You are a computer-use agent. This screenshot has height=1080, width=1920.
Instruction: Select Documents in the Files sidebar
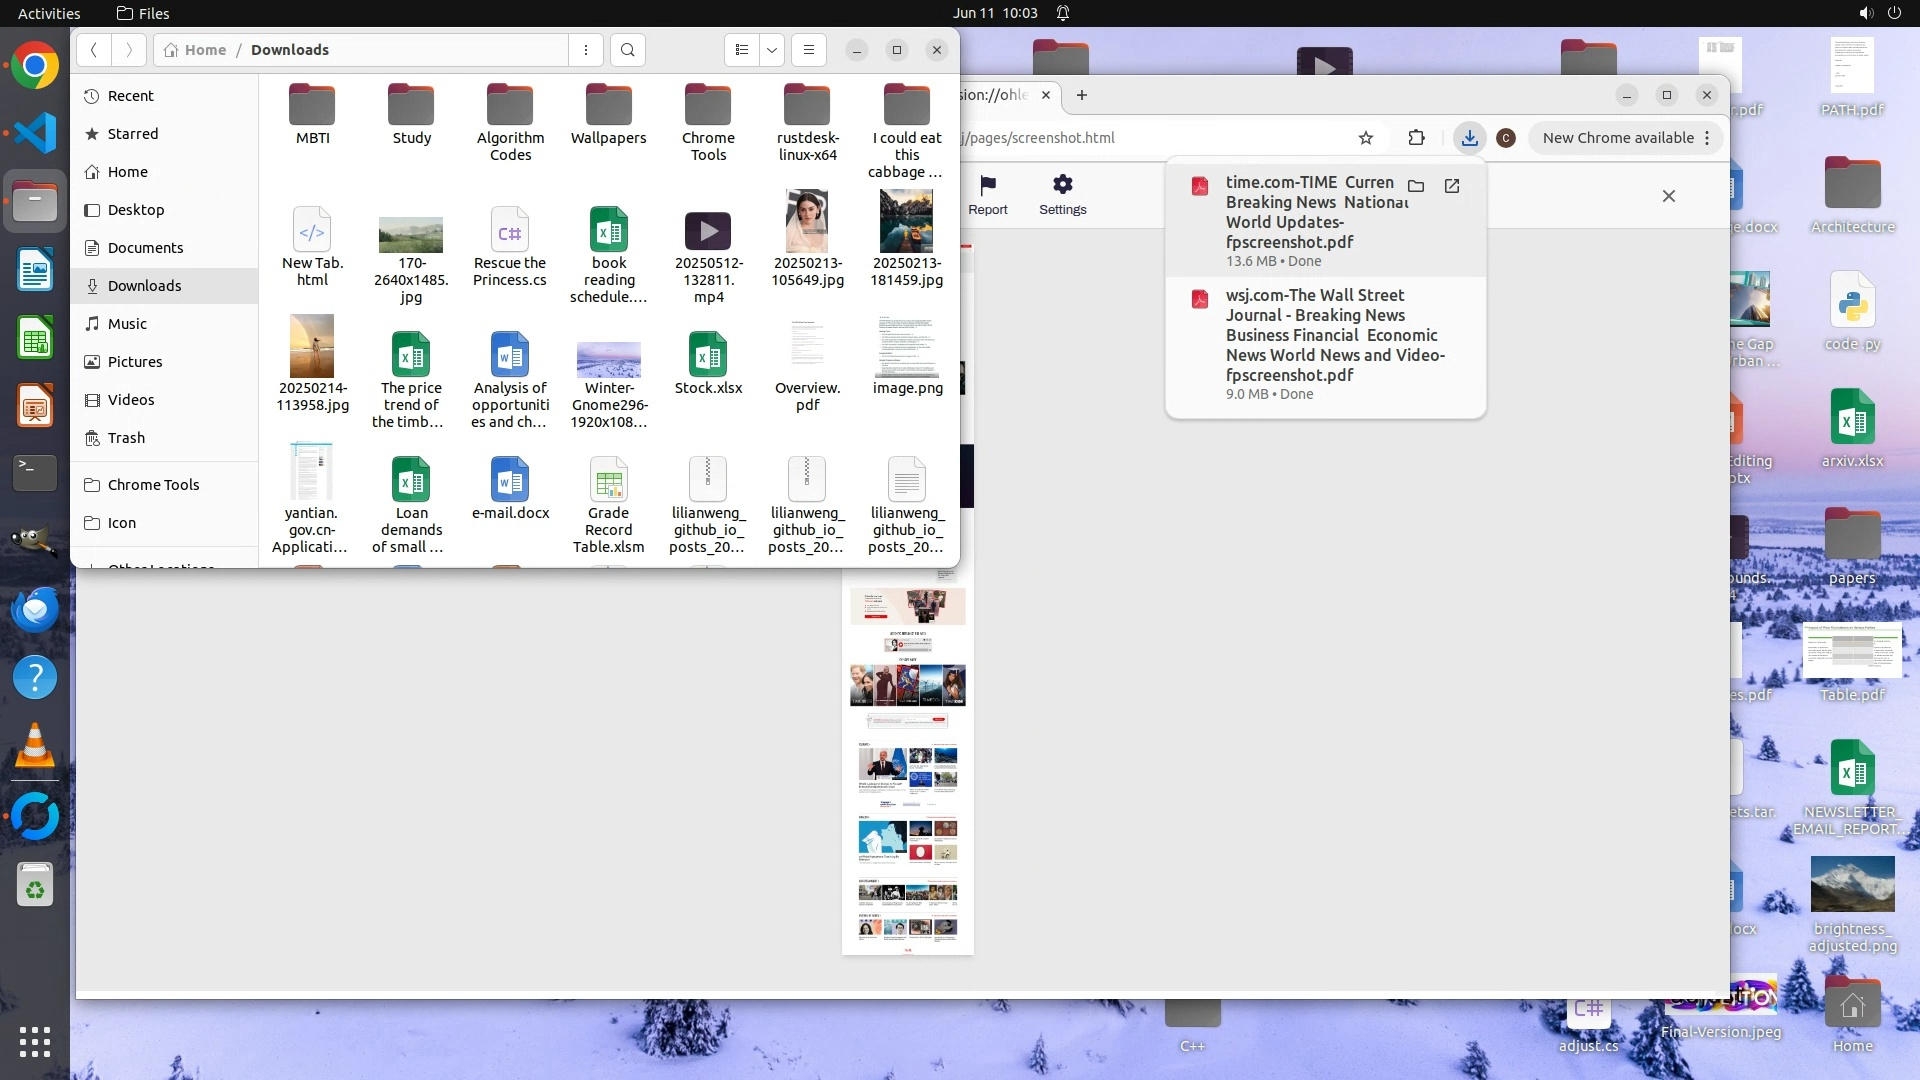(145, 248)
